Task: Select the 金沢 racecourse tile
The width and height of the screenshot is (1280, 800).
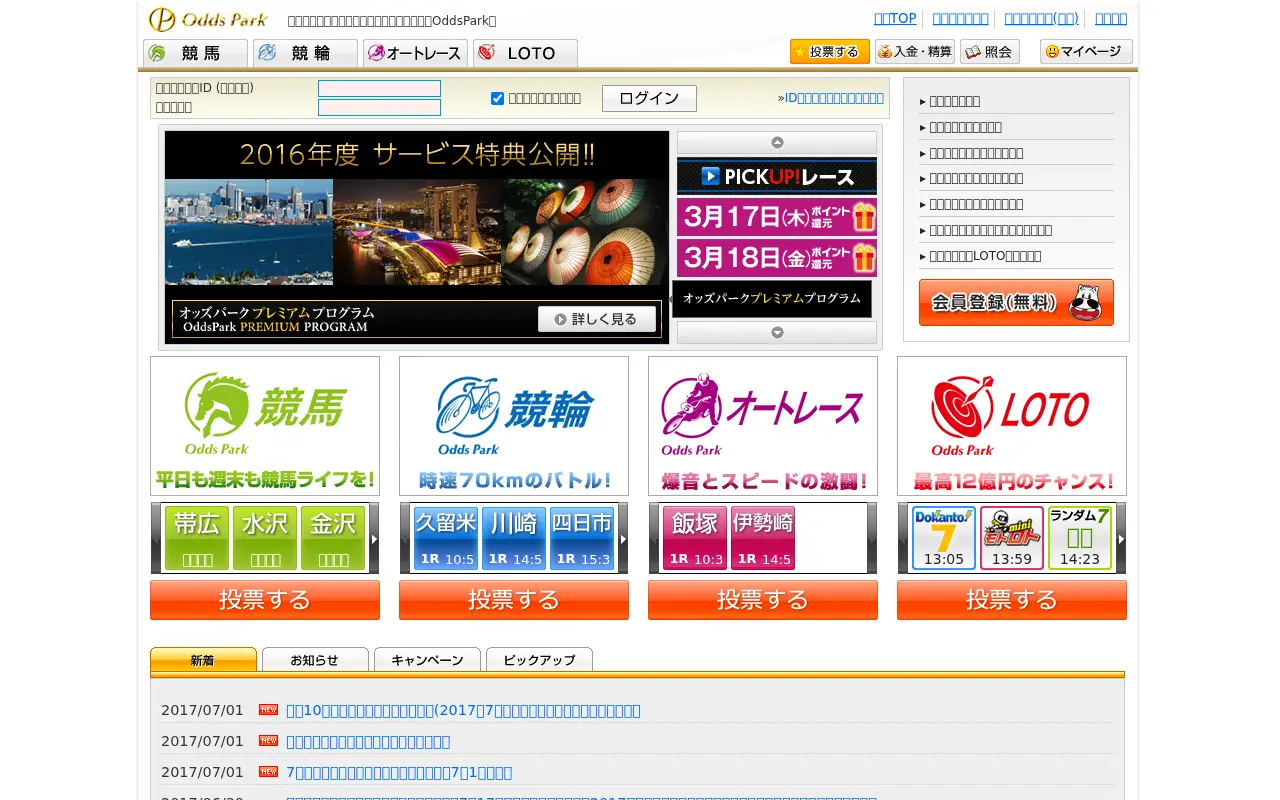Action: [x=333, y=538]
